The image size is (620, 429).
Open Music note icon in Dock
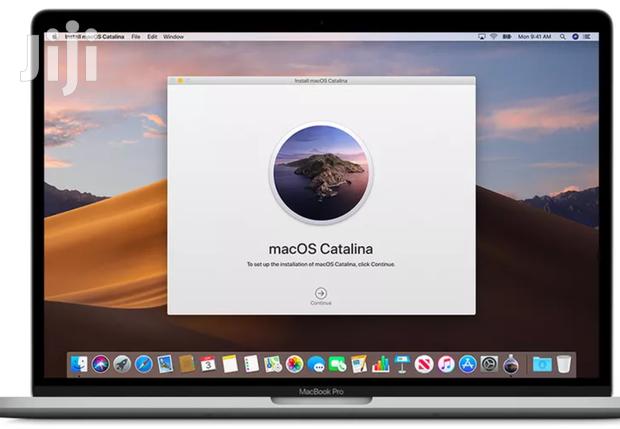point(446,364)
